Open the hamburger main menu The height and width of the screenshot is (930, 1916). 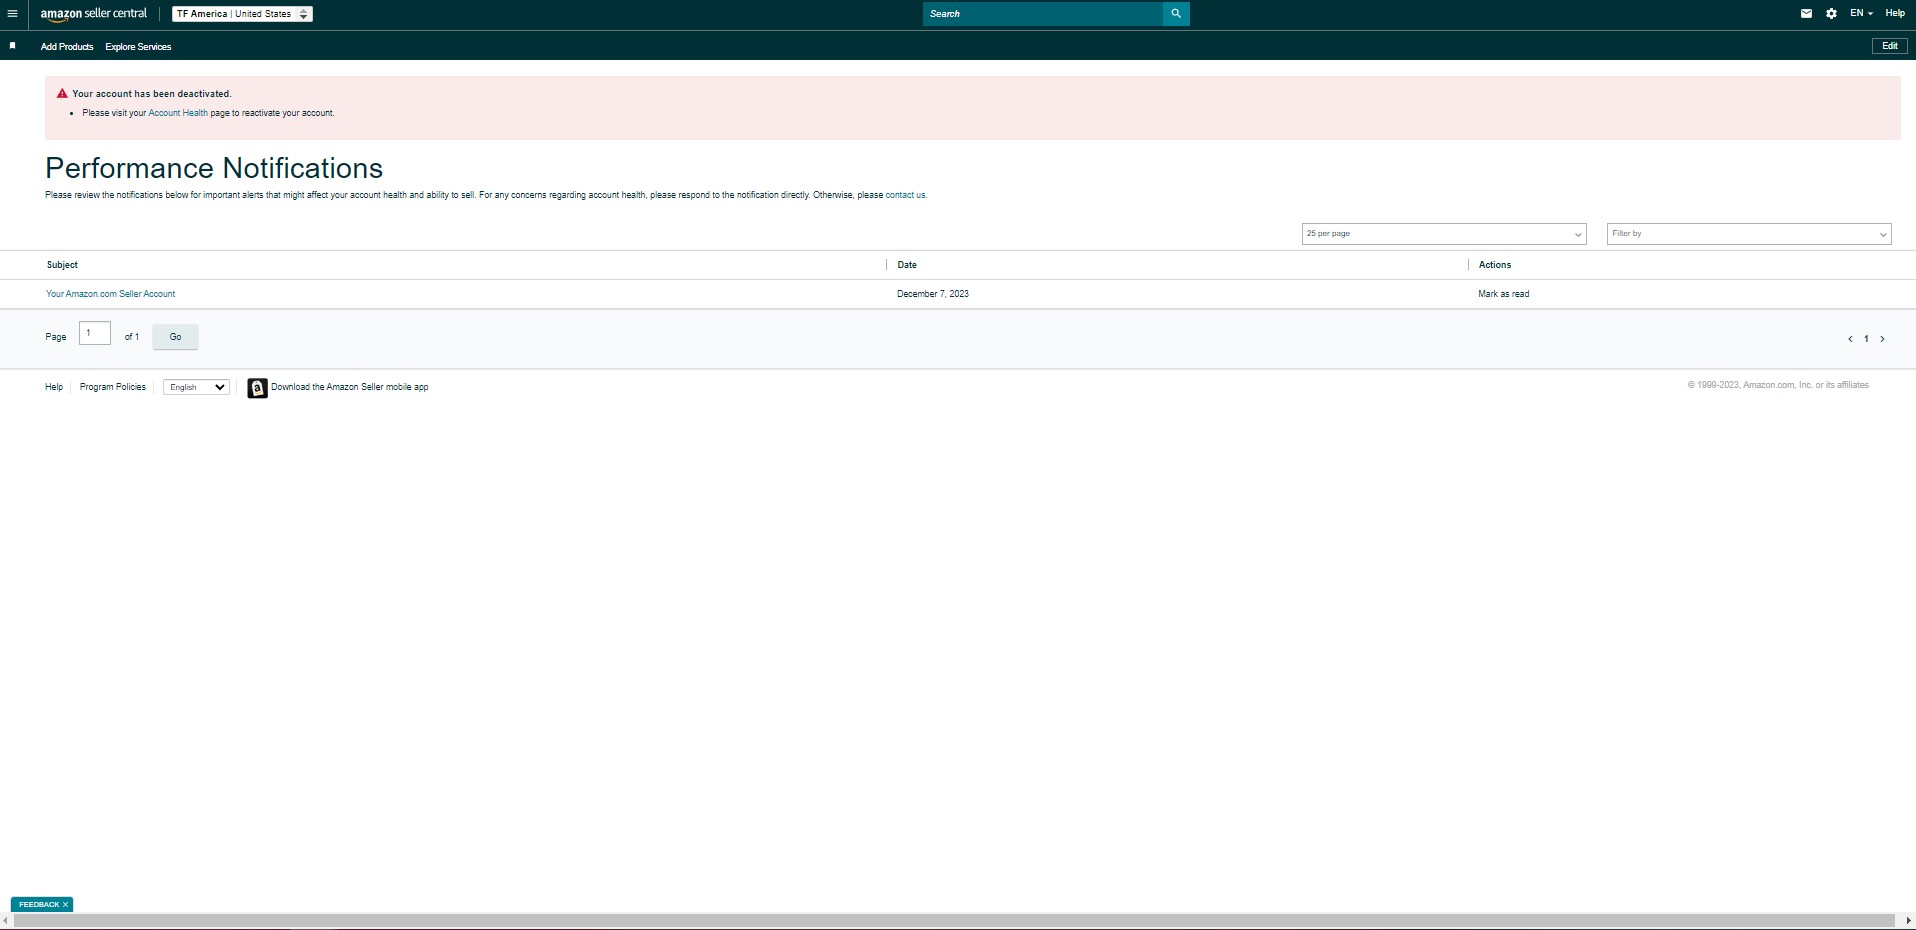pyautogui.click(x=12, y=14)
